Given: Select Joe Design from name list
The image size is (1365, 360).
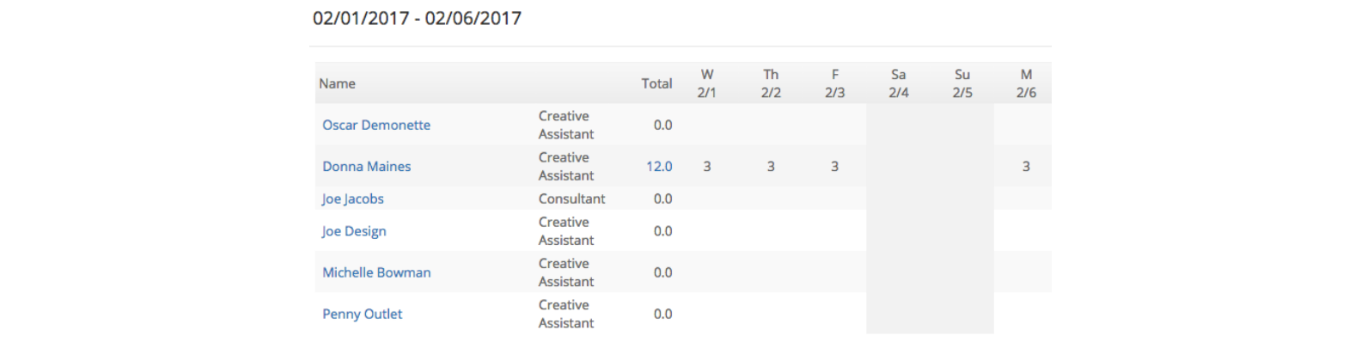Looking at the screenshot, I should click(x=354, y=231).
